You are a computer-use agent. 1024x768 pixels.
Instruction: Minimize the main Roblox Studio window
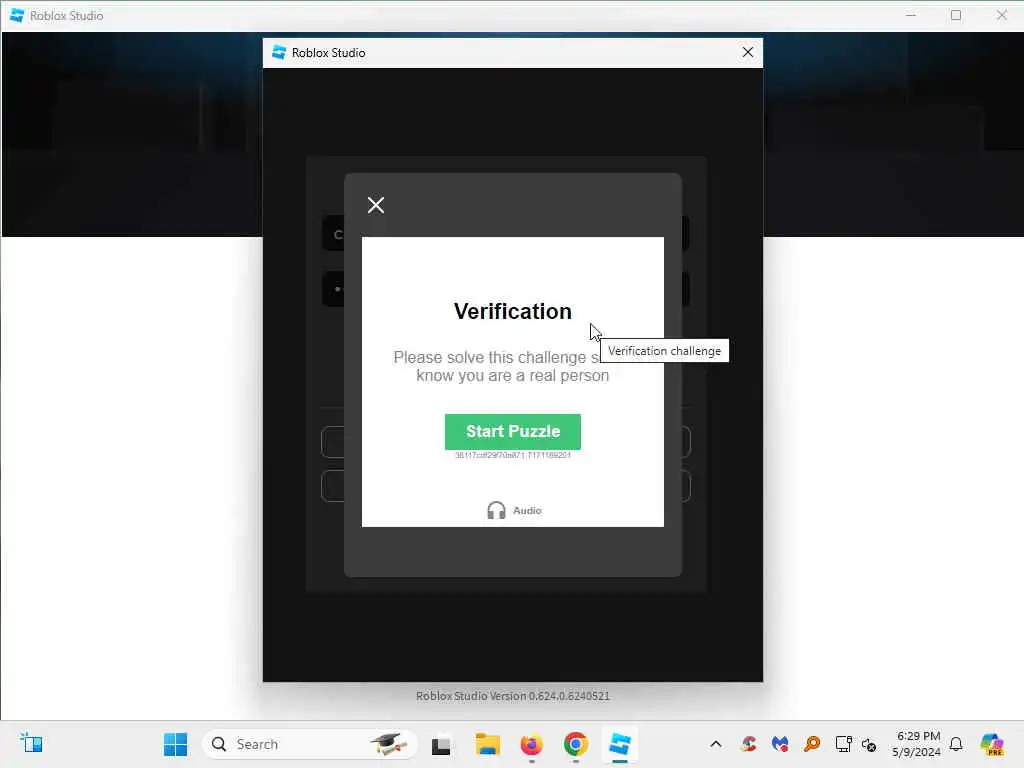tap(910, 15)
